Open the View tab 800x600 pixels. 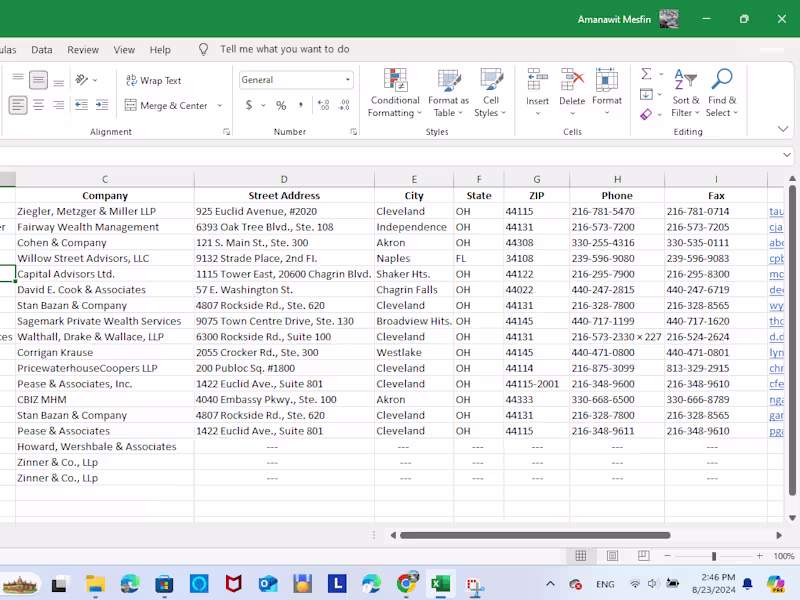(124, 49)
